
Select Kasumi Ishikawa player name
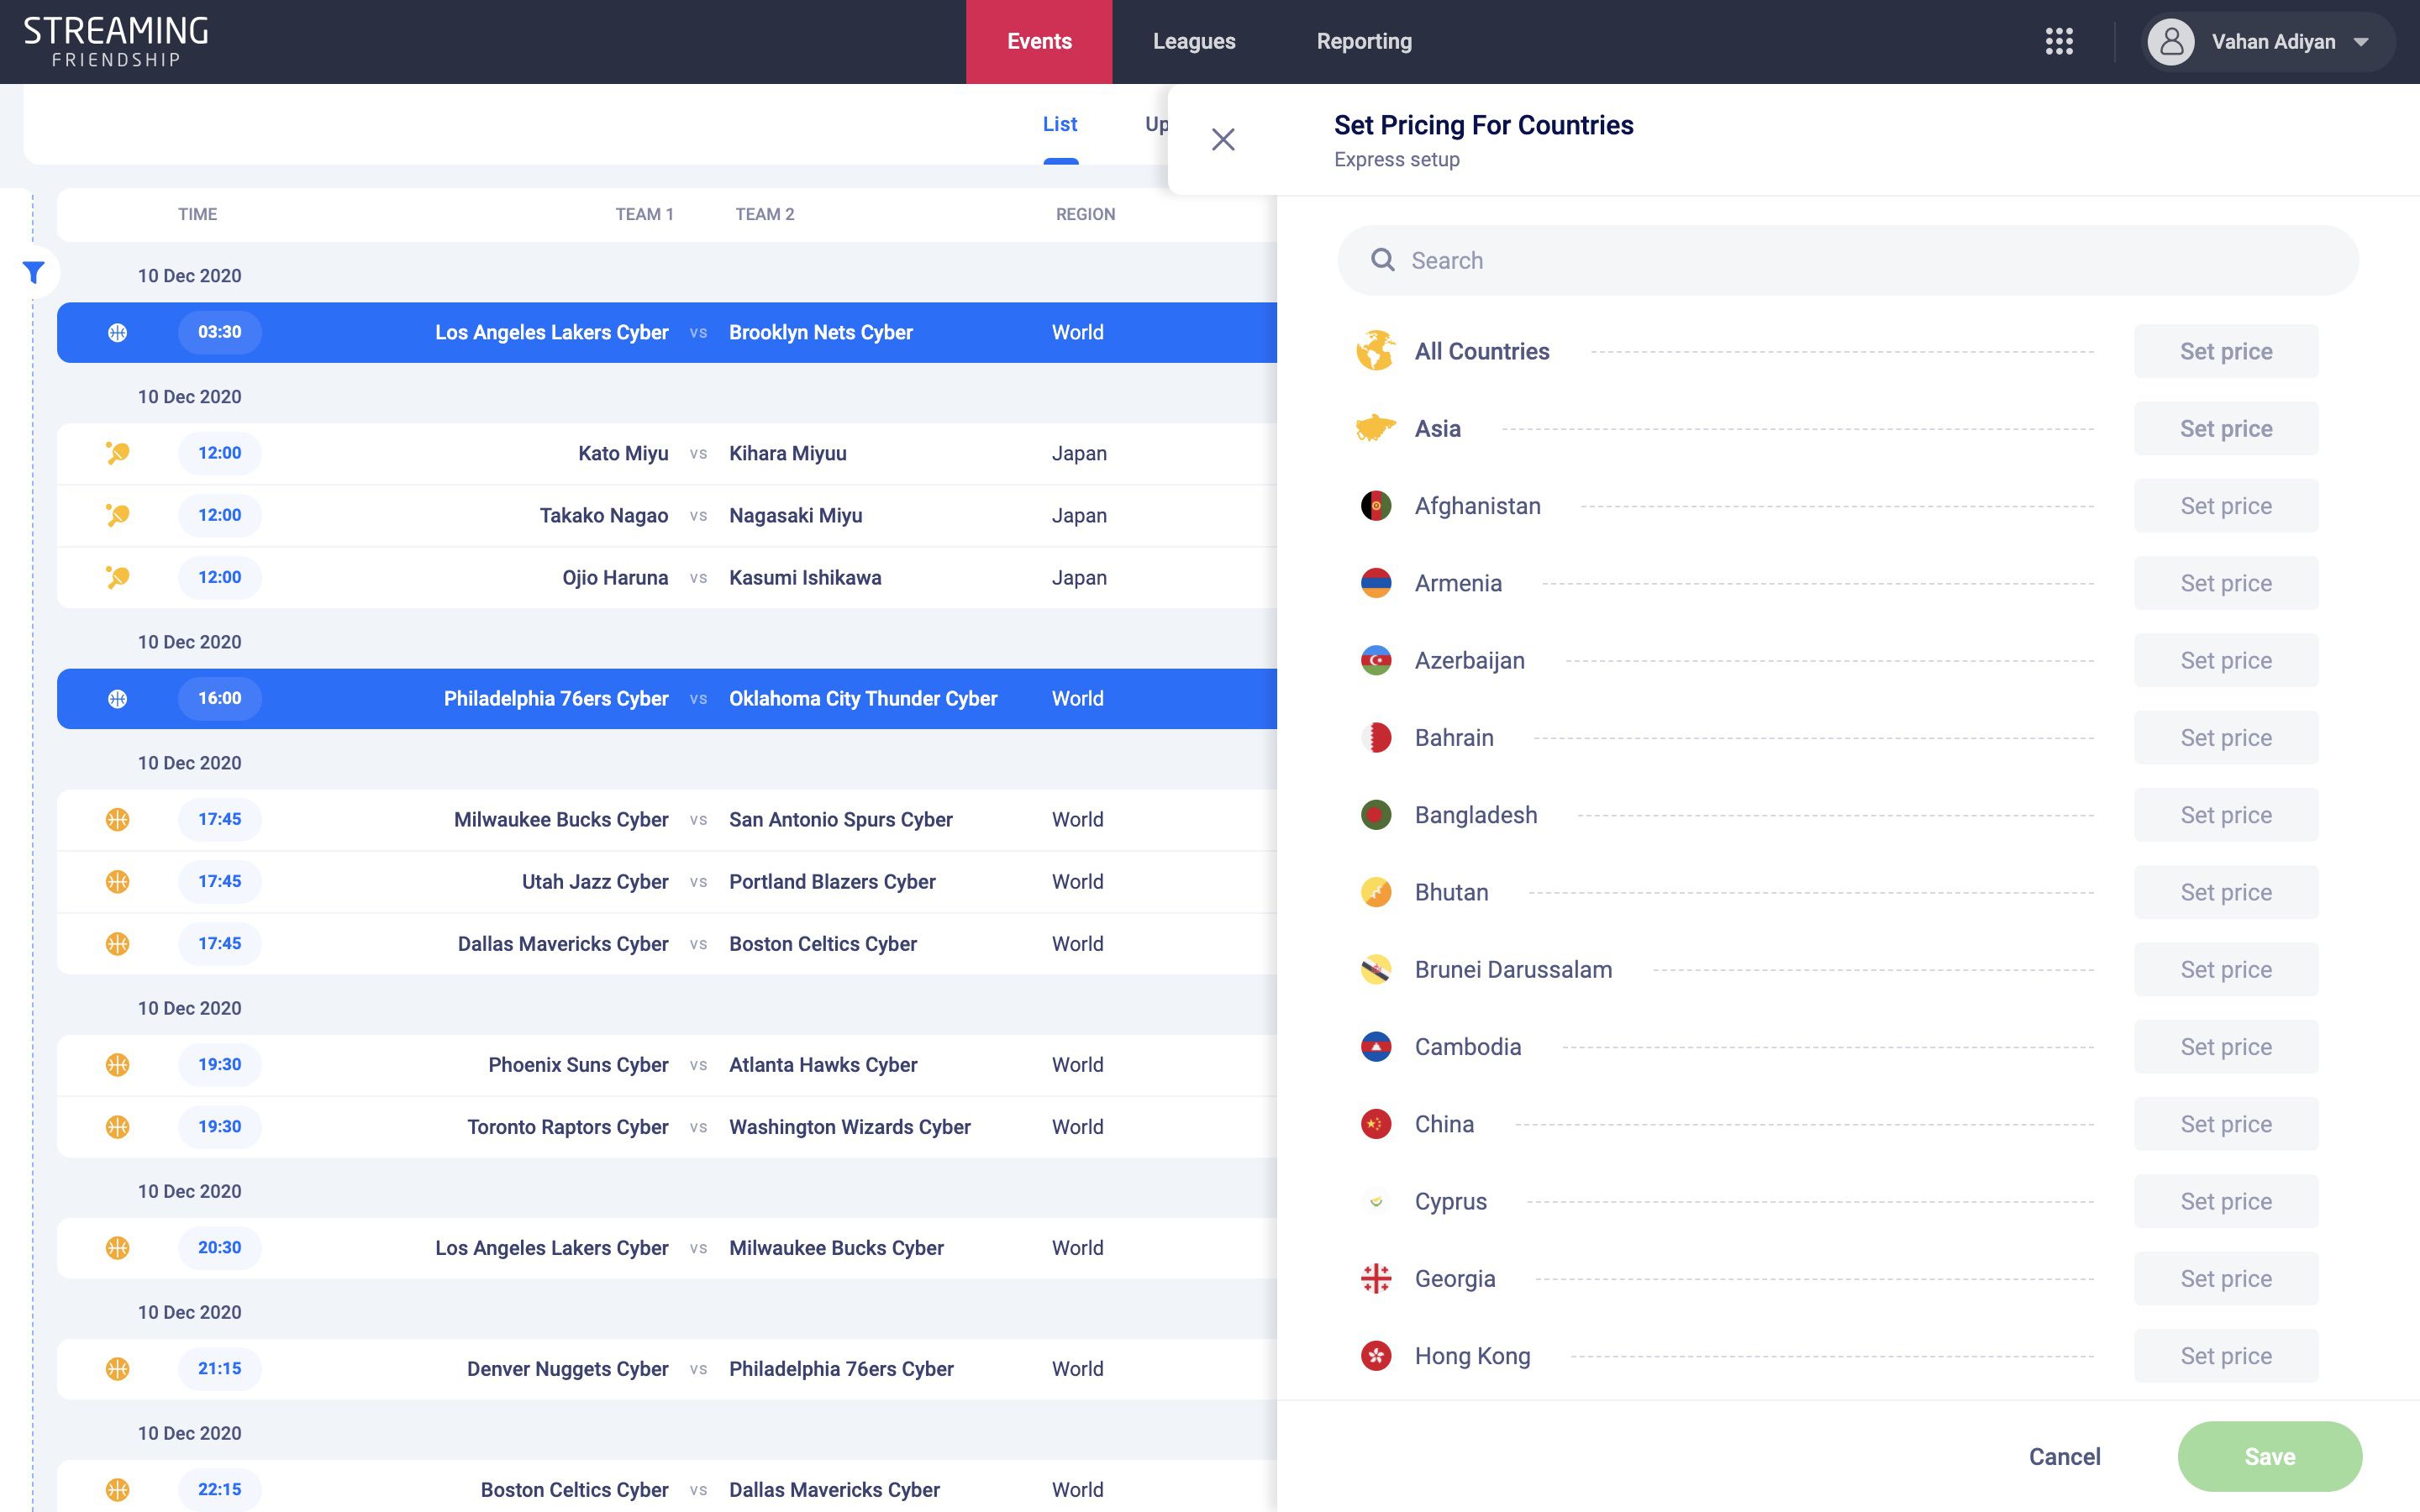tap(805, 577)
